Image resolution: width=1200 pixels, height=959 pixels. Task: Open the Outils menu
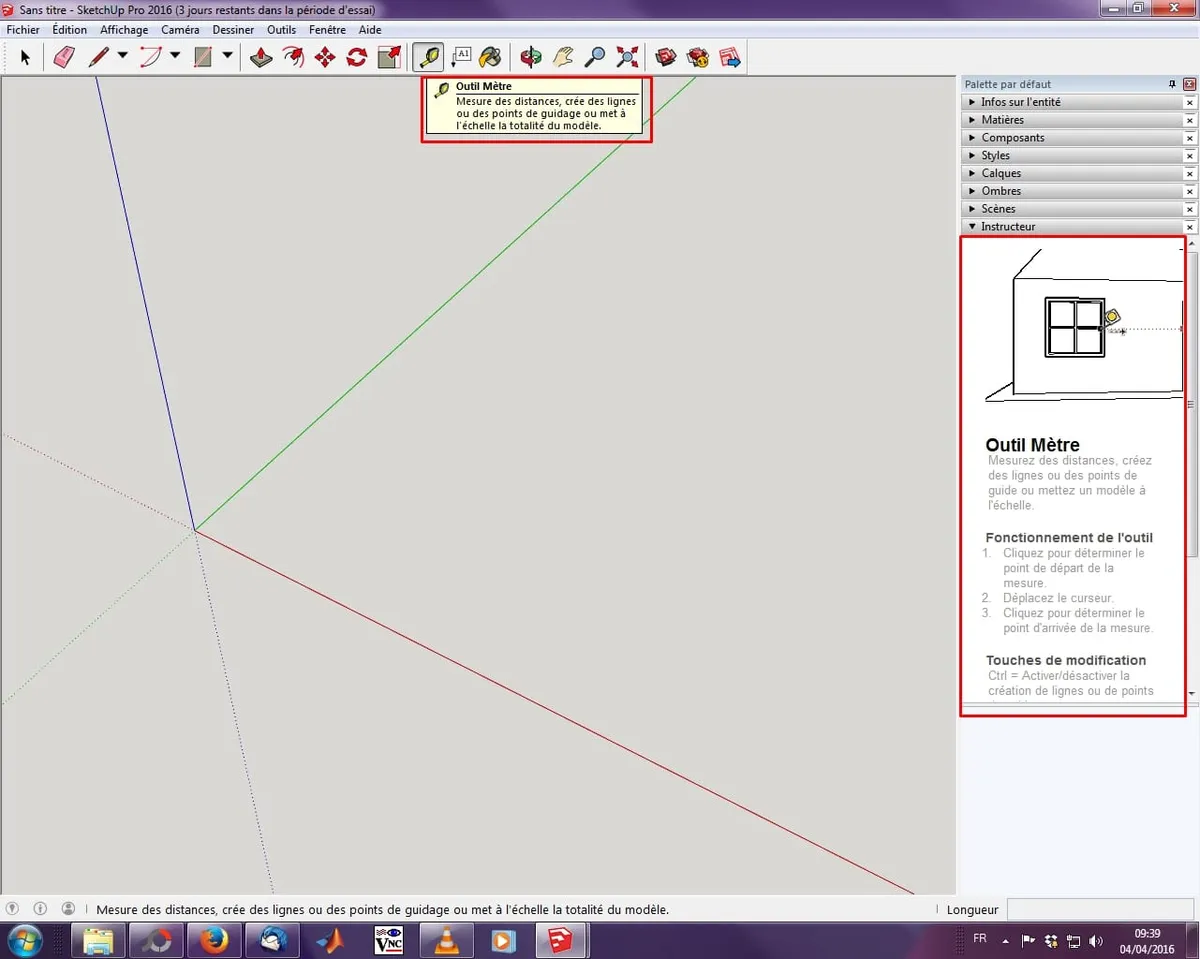pyautogui.click(x=282, y=30)
